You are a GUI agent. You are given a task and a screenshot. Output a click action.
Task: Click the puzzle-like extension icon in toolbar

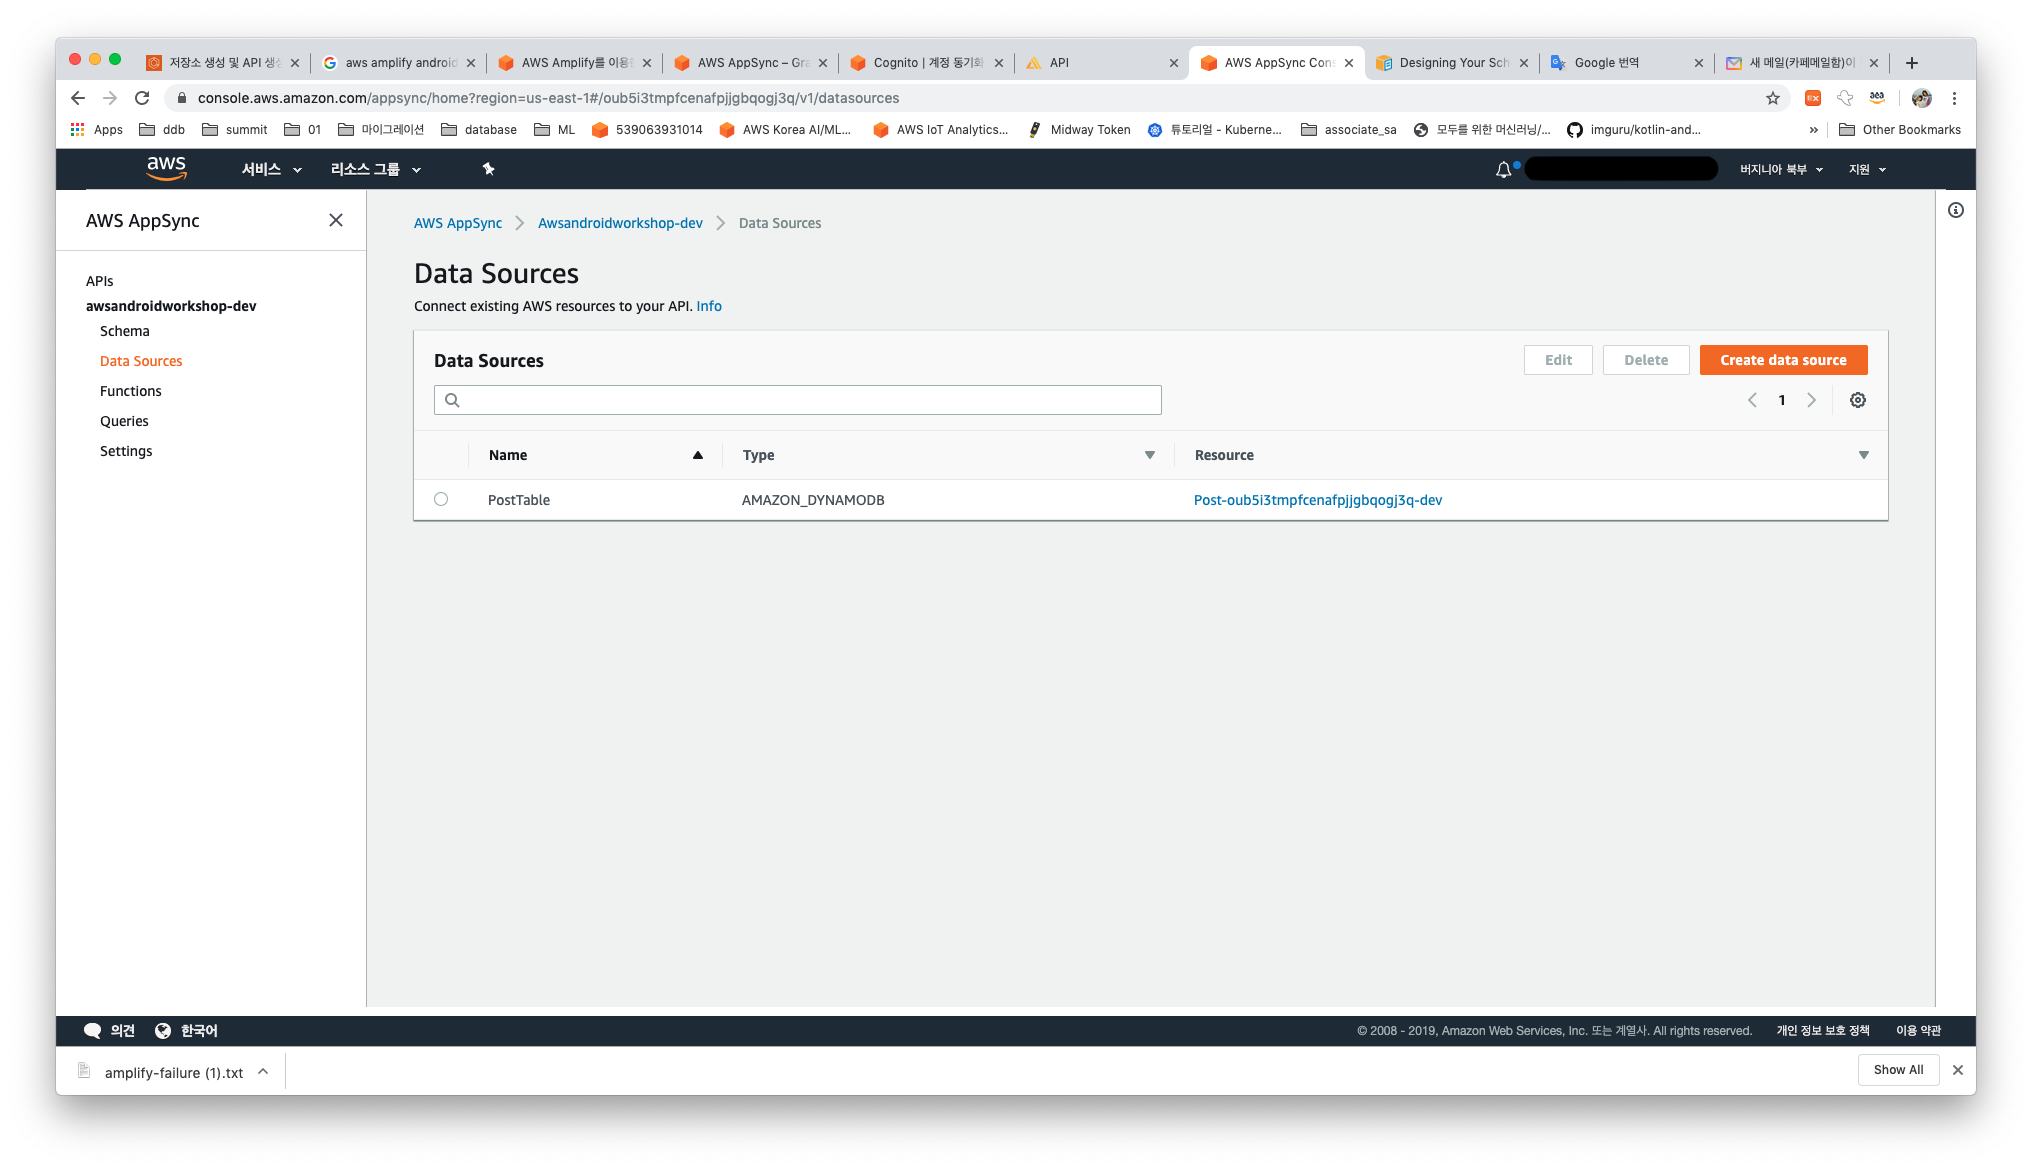pos(1845,98)
